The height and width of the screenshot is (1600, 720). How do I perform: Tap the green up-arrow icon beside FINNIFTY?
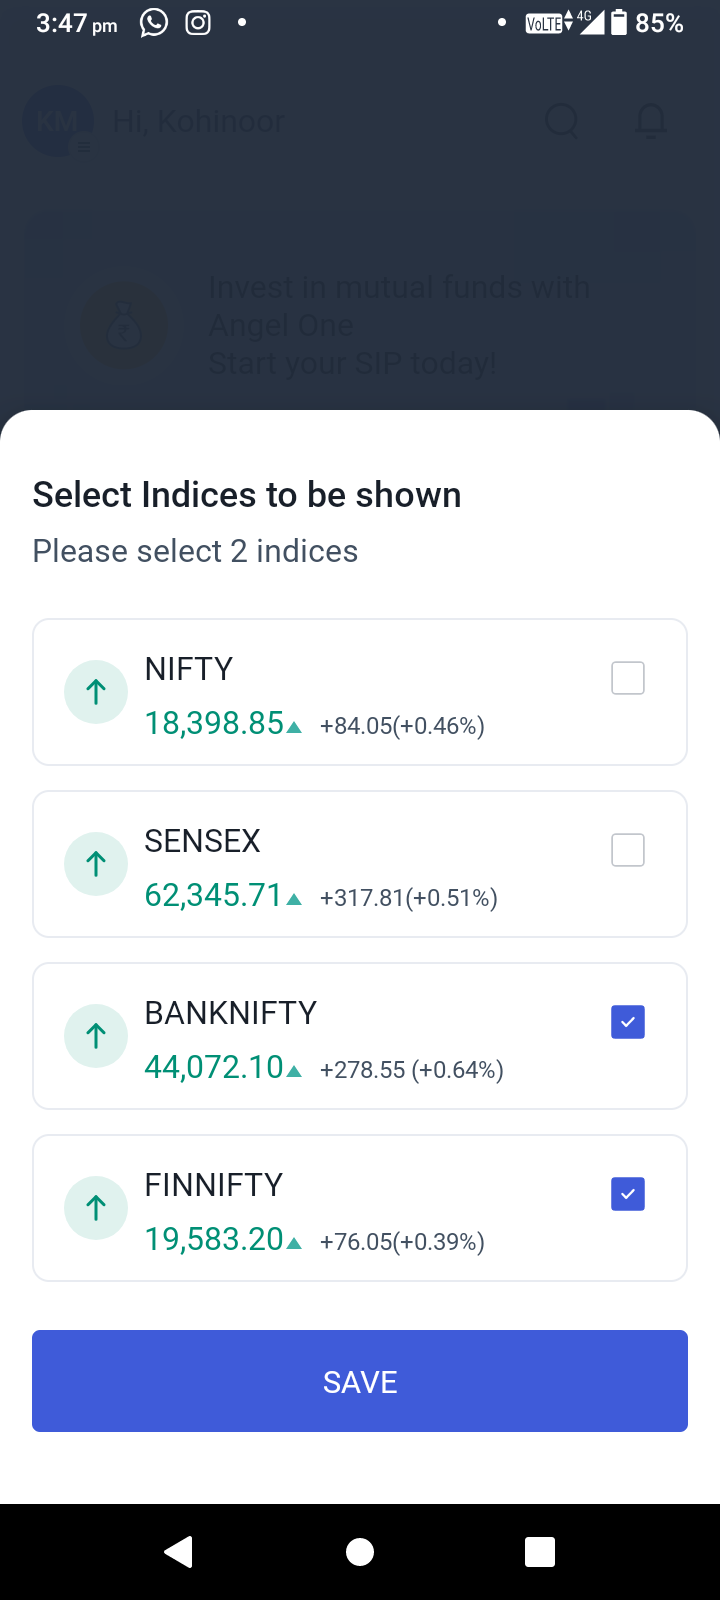tap(96, 1208)
